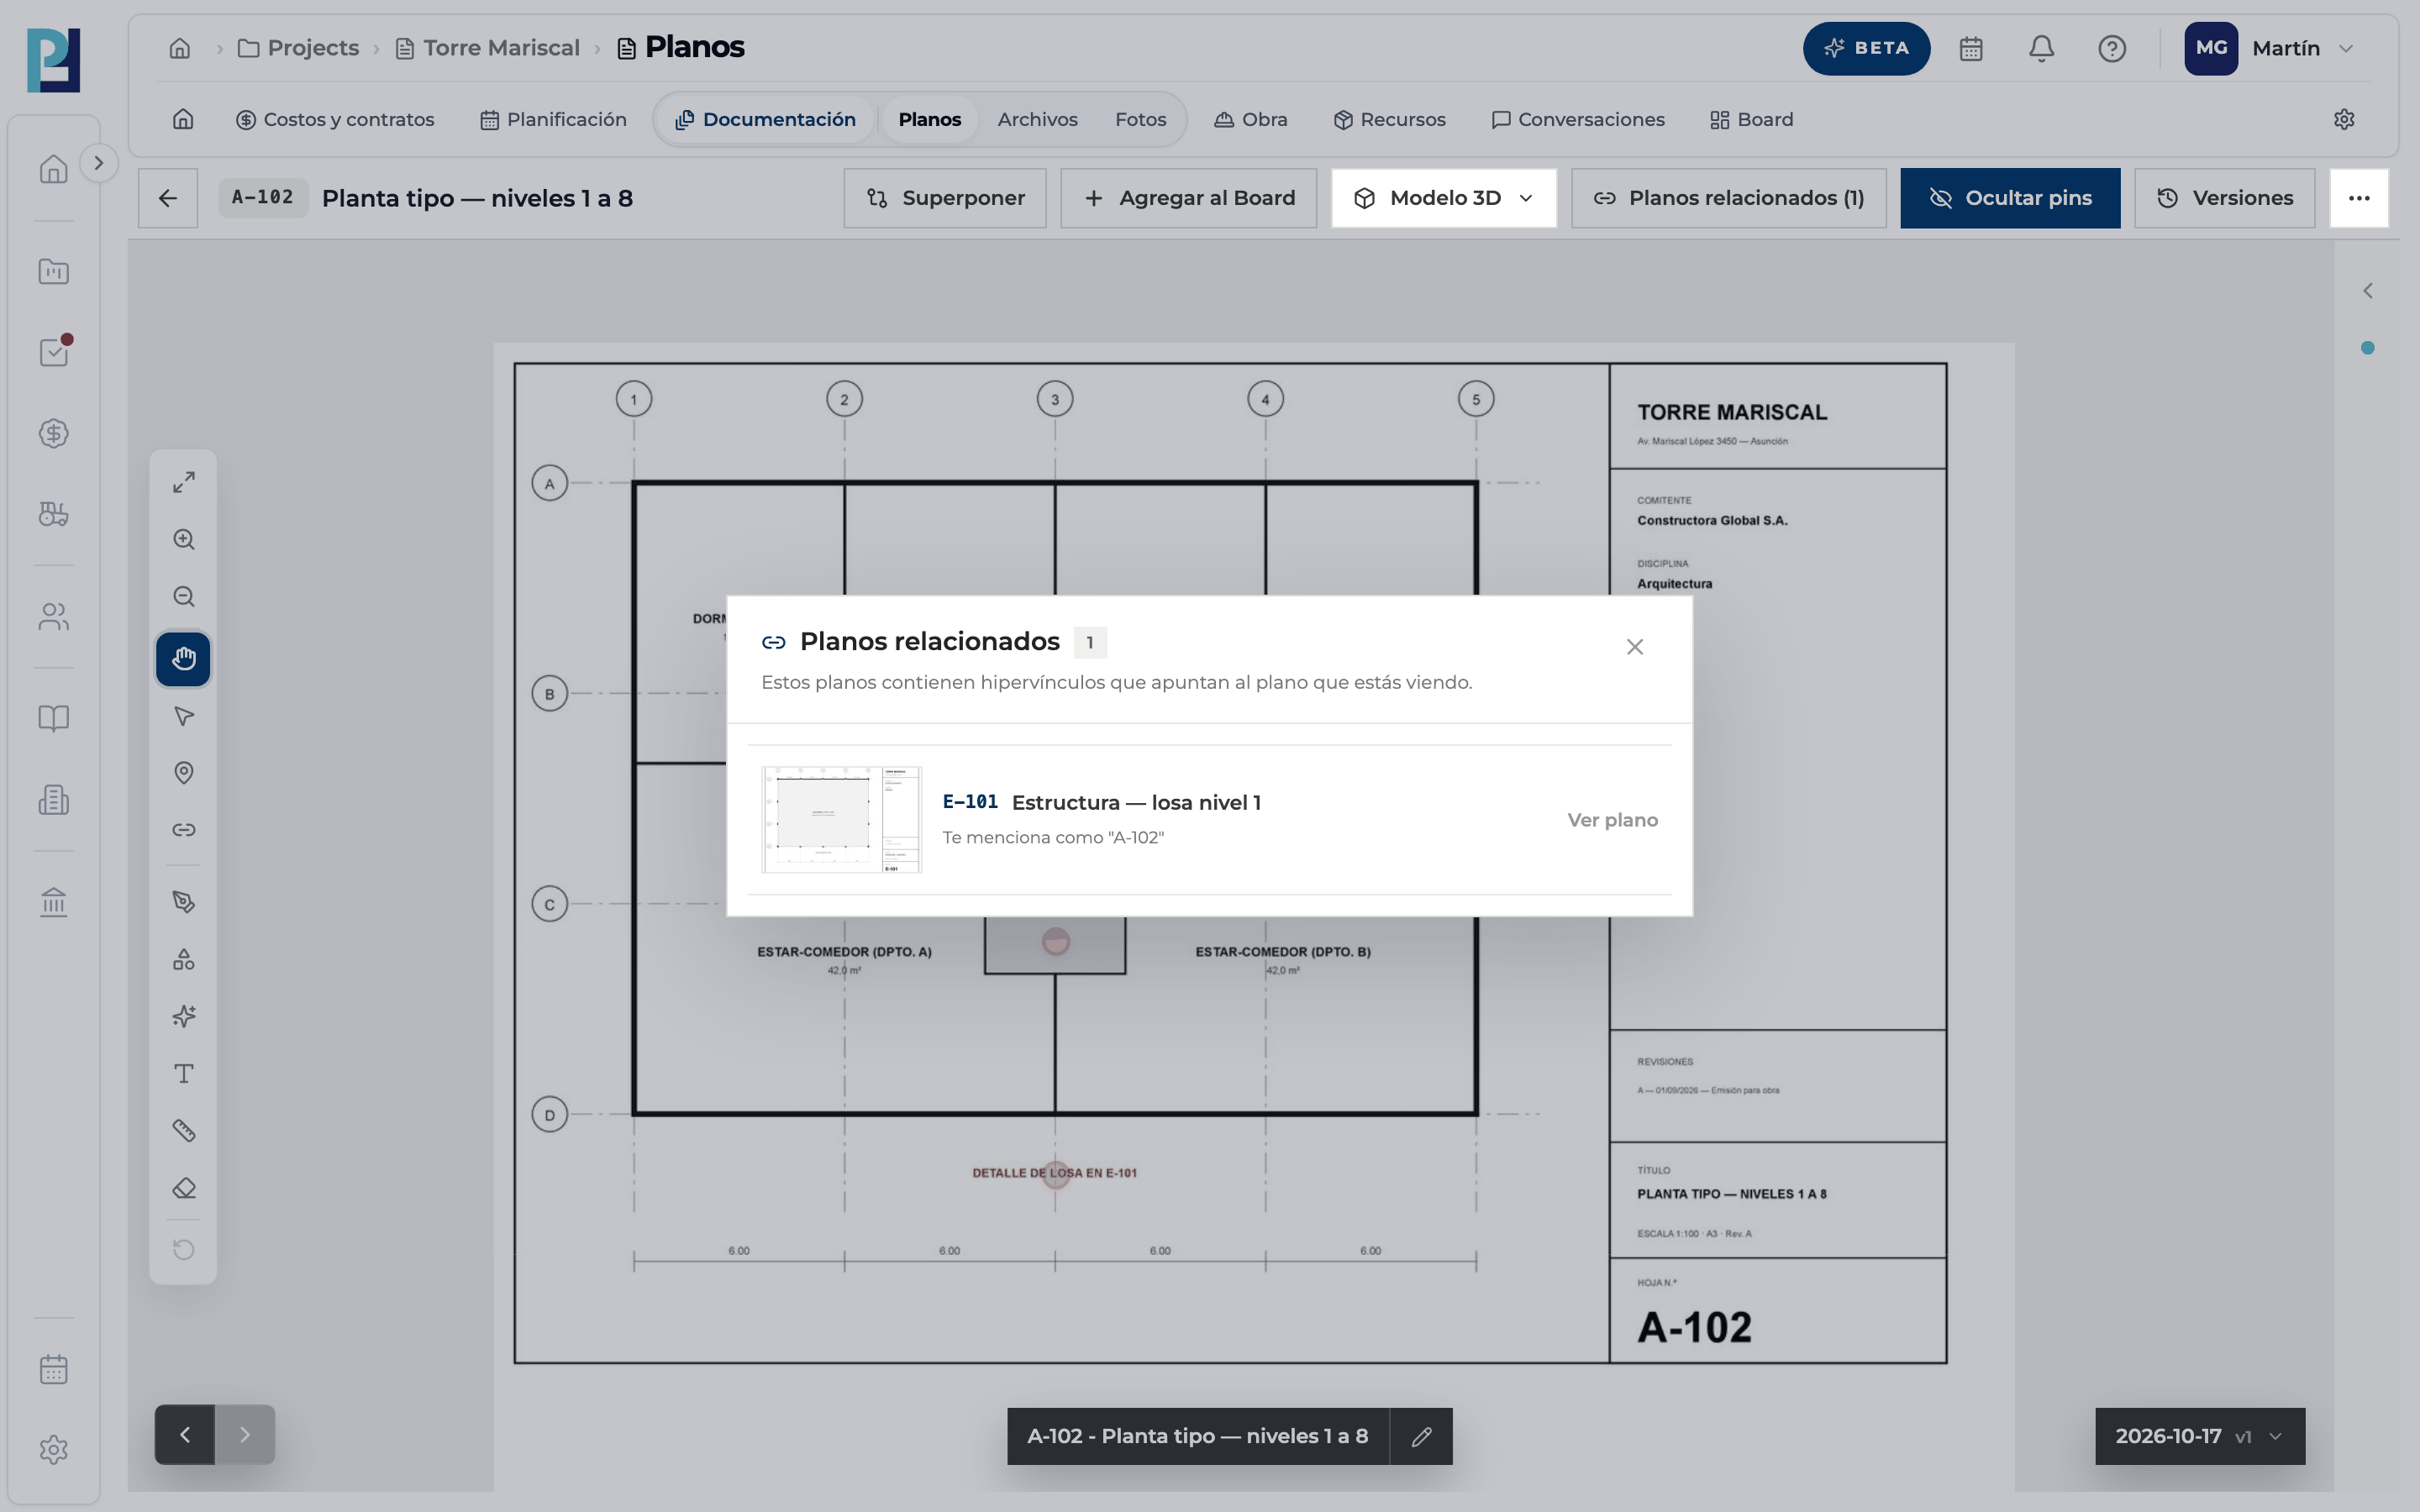Click Agregar al Board button
Viewport: 2420px width, 1512px height.
(1188, 198)
